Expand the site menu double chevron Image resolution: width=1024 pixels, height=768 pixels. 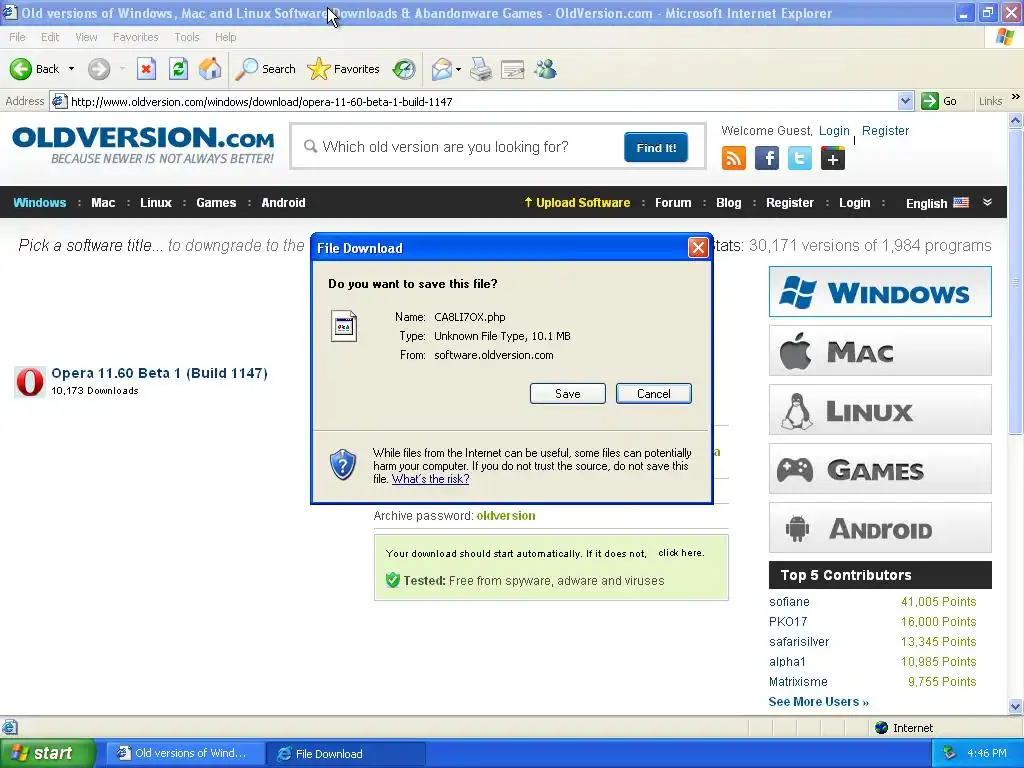(987, 202)
